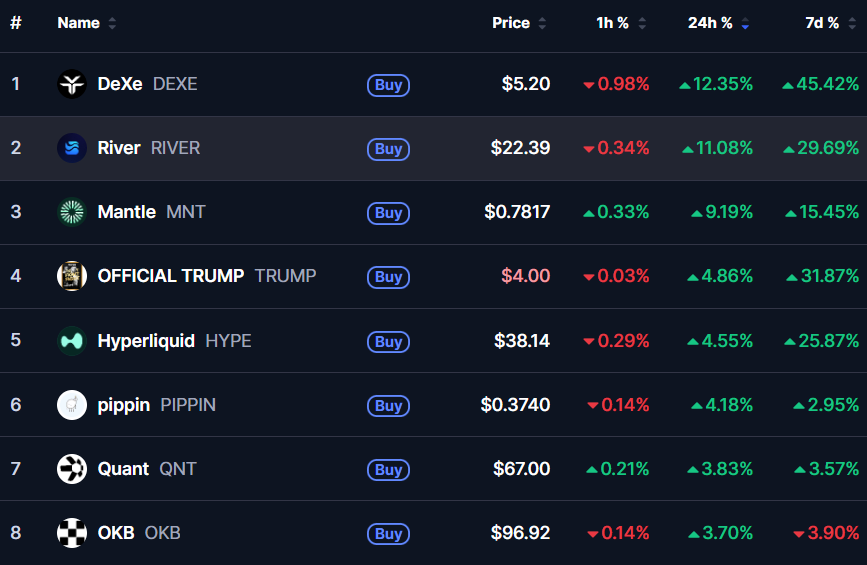Click the DeXe coin logo icon

pos(72,84)
